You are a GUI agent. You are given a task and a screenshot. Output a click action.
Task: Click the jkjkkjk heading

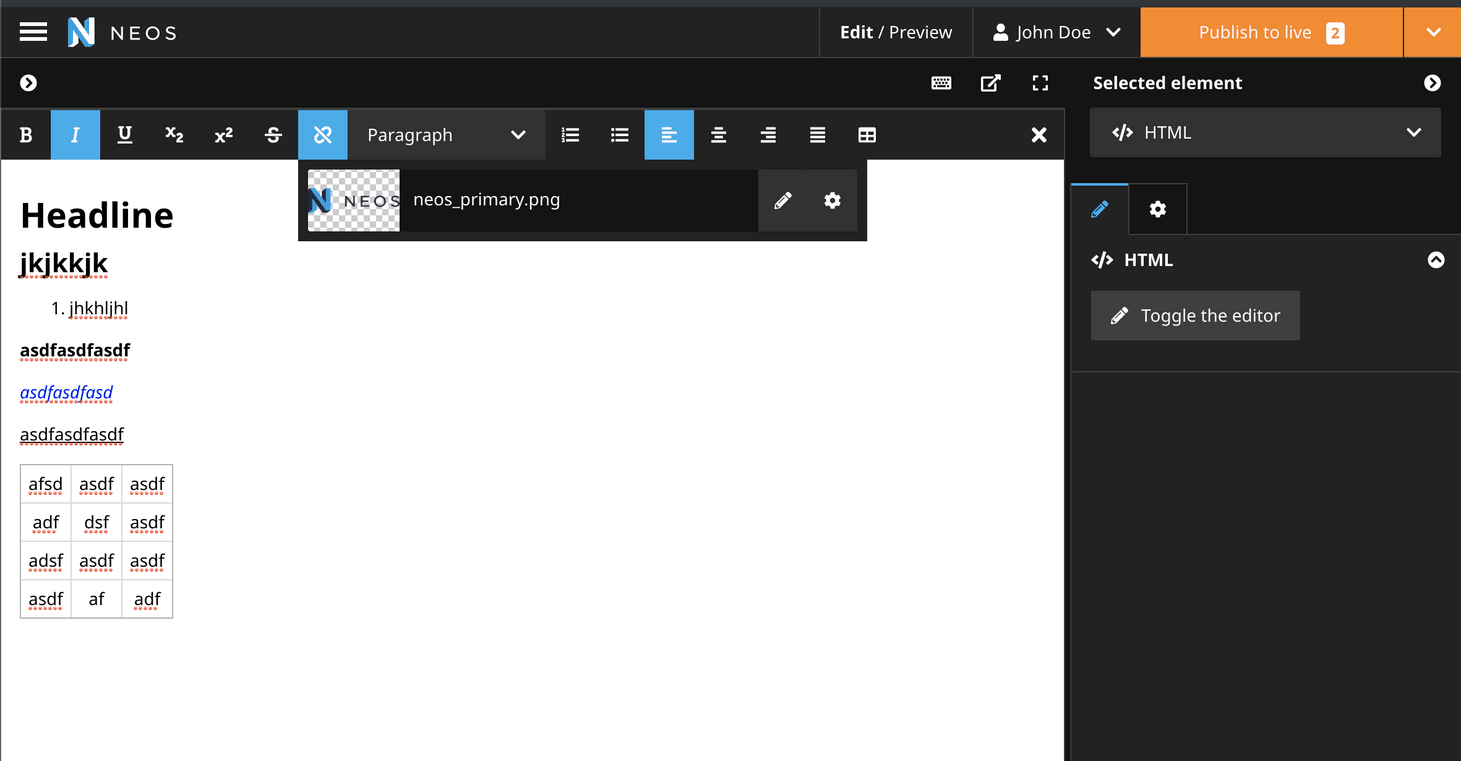click(x=64, y=264)
